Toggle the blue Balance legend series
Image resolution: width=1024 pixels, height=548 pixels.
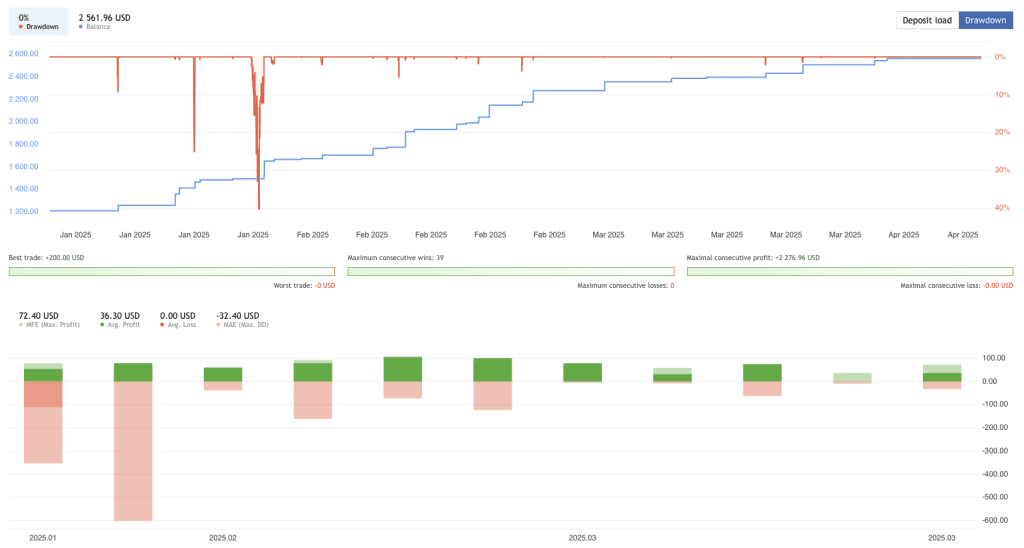[99, 27]
